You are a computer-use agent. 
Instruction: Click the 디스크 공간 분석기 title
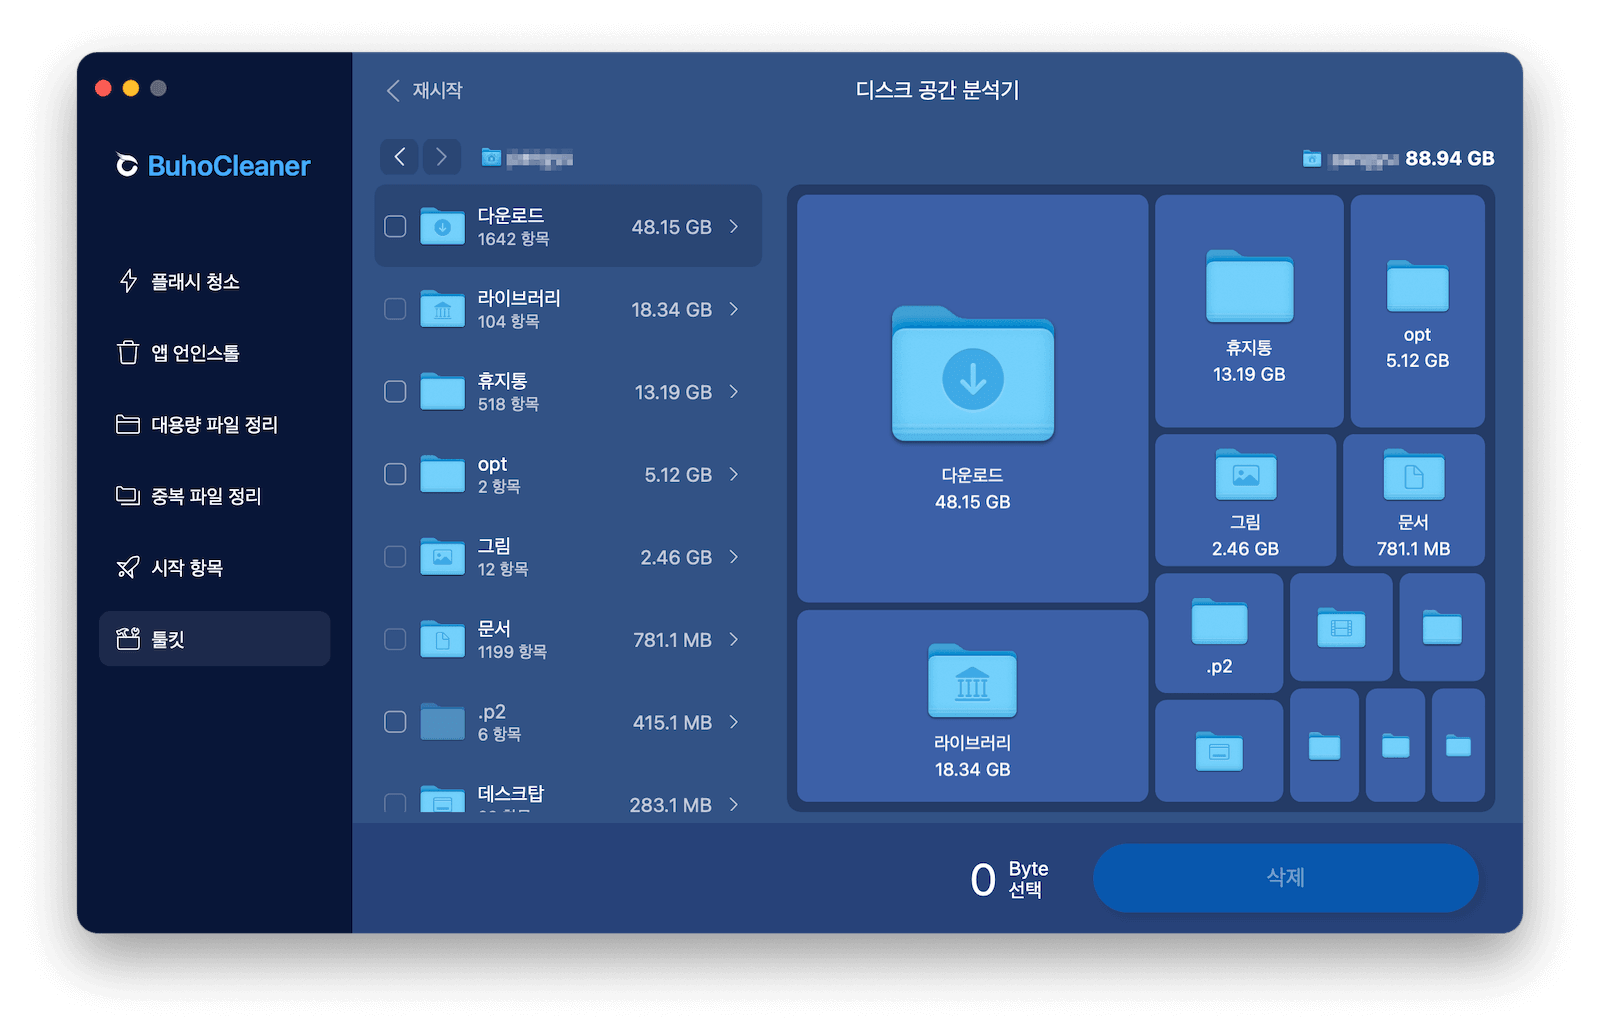937,90
